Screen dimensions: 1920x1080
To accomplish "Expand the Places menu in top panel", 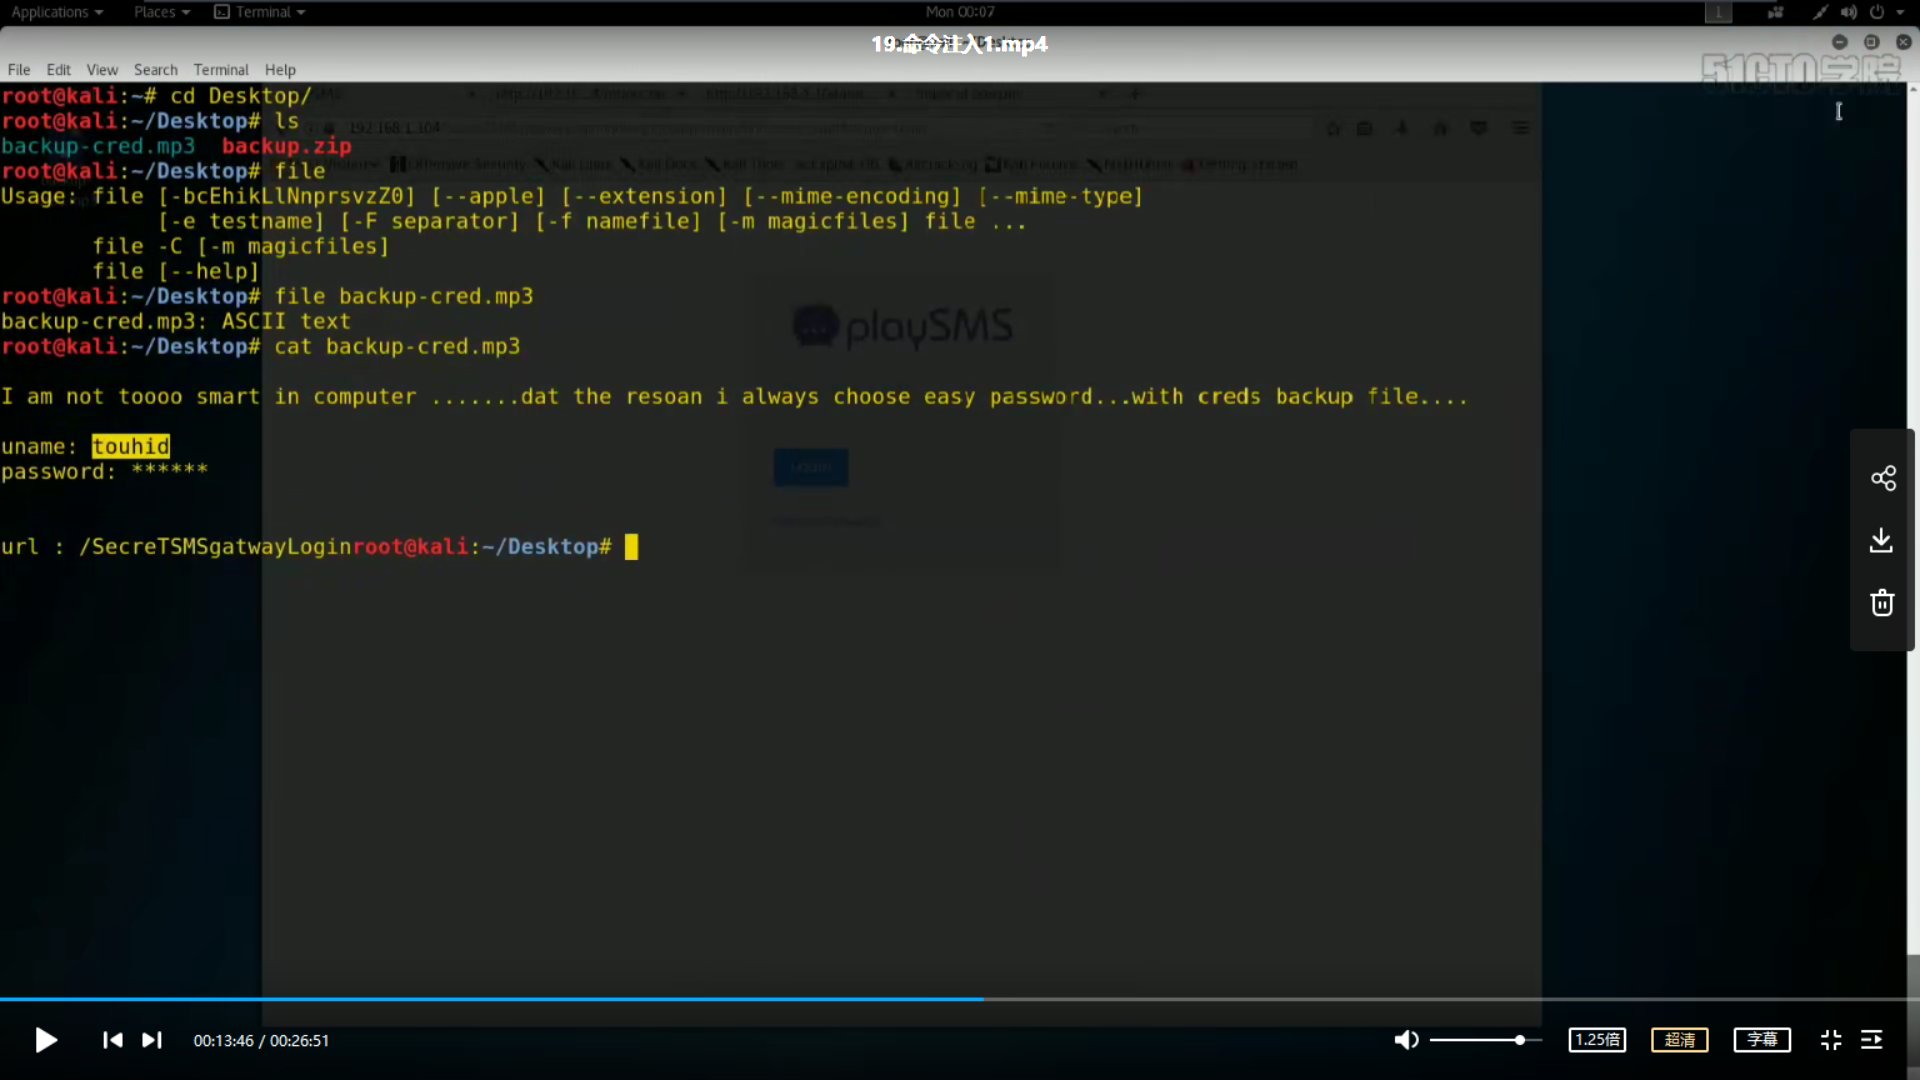I will [161, 12].
